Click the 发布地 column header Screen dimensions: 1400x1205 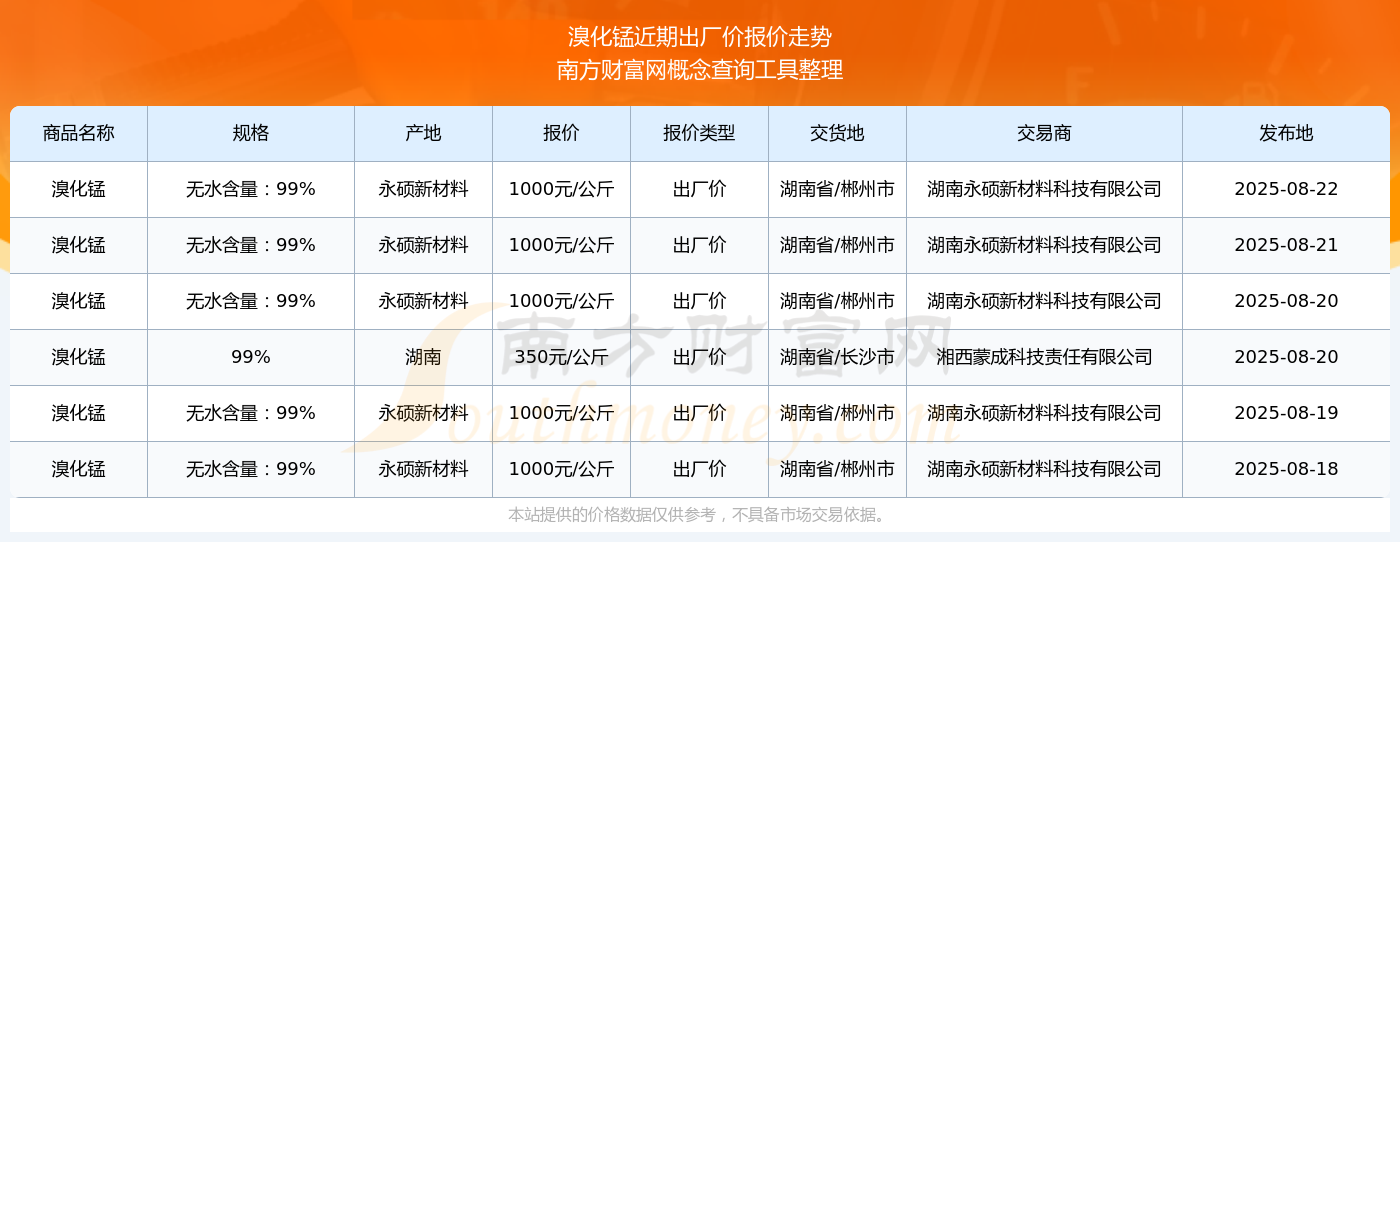coord(1286,134)
